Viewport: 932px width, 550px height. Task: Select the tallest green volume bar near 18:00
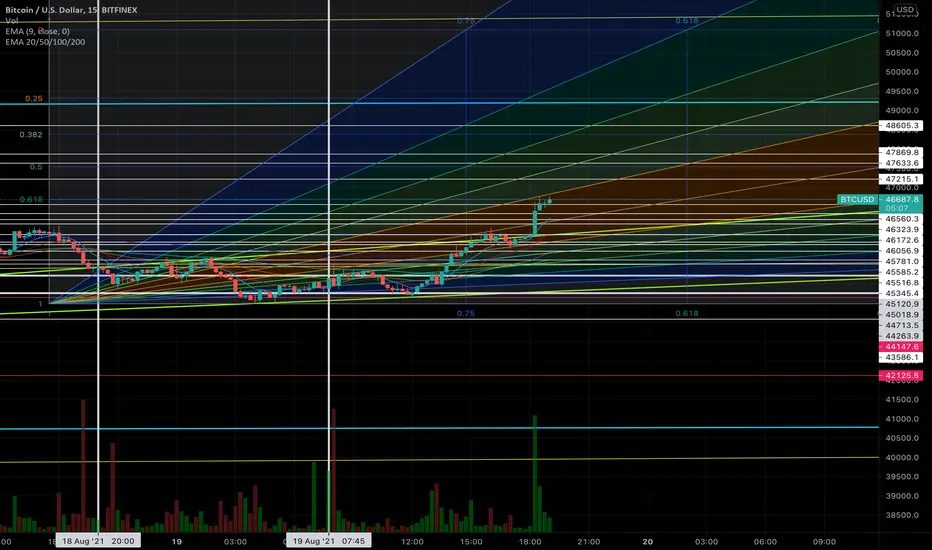535,473
